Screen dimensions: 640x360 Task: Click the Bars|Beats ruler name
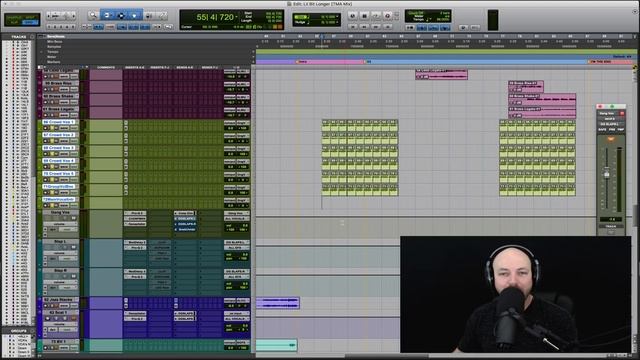(x=56, y=36)
